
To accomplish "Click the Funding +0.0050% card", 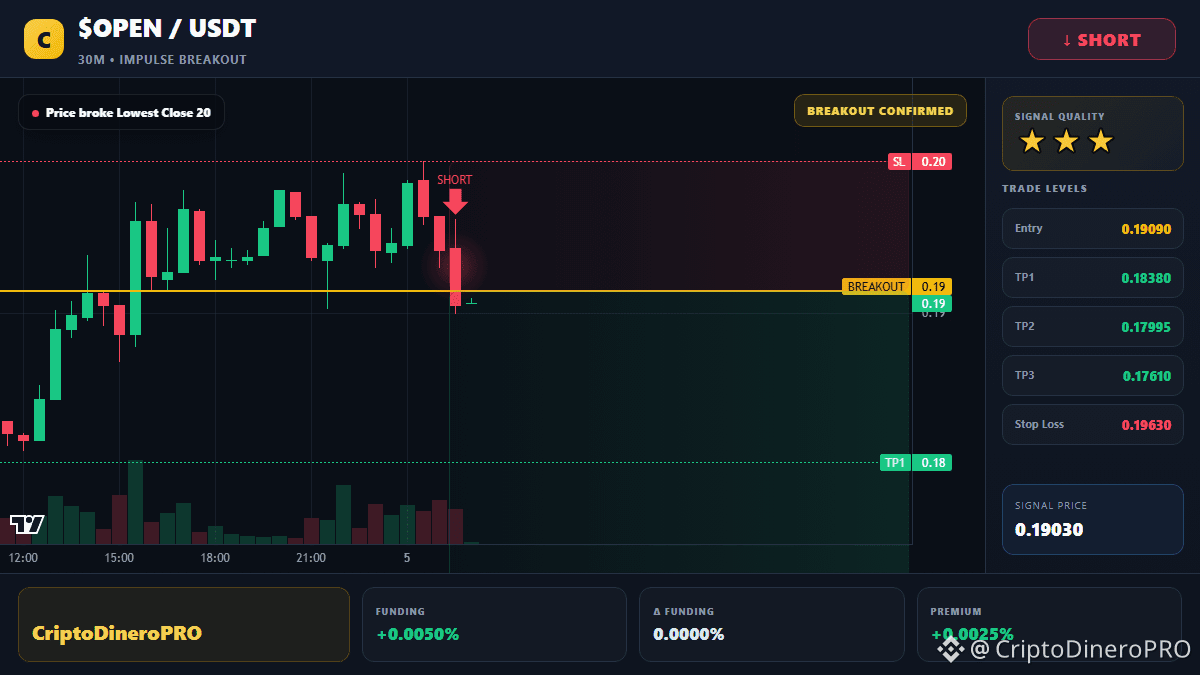I will 494,624.
